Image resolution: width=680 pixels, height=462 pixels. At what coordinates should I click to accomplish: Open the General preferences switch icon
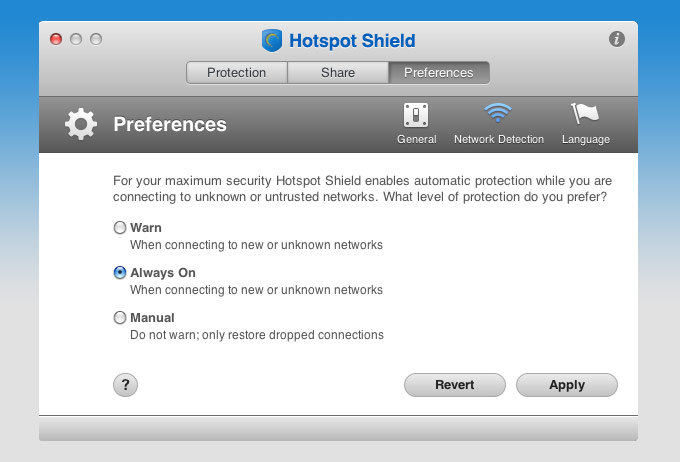416,115
